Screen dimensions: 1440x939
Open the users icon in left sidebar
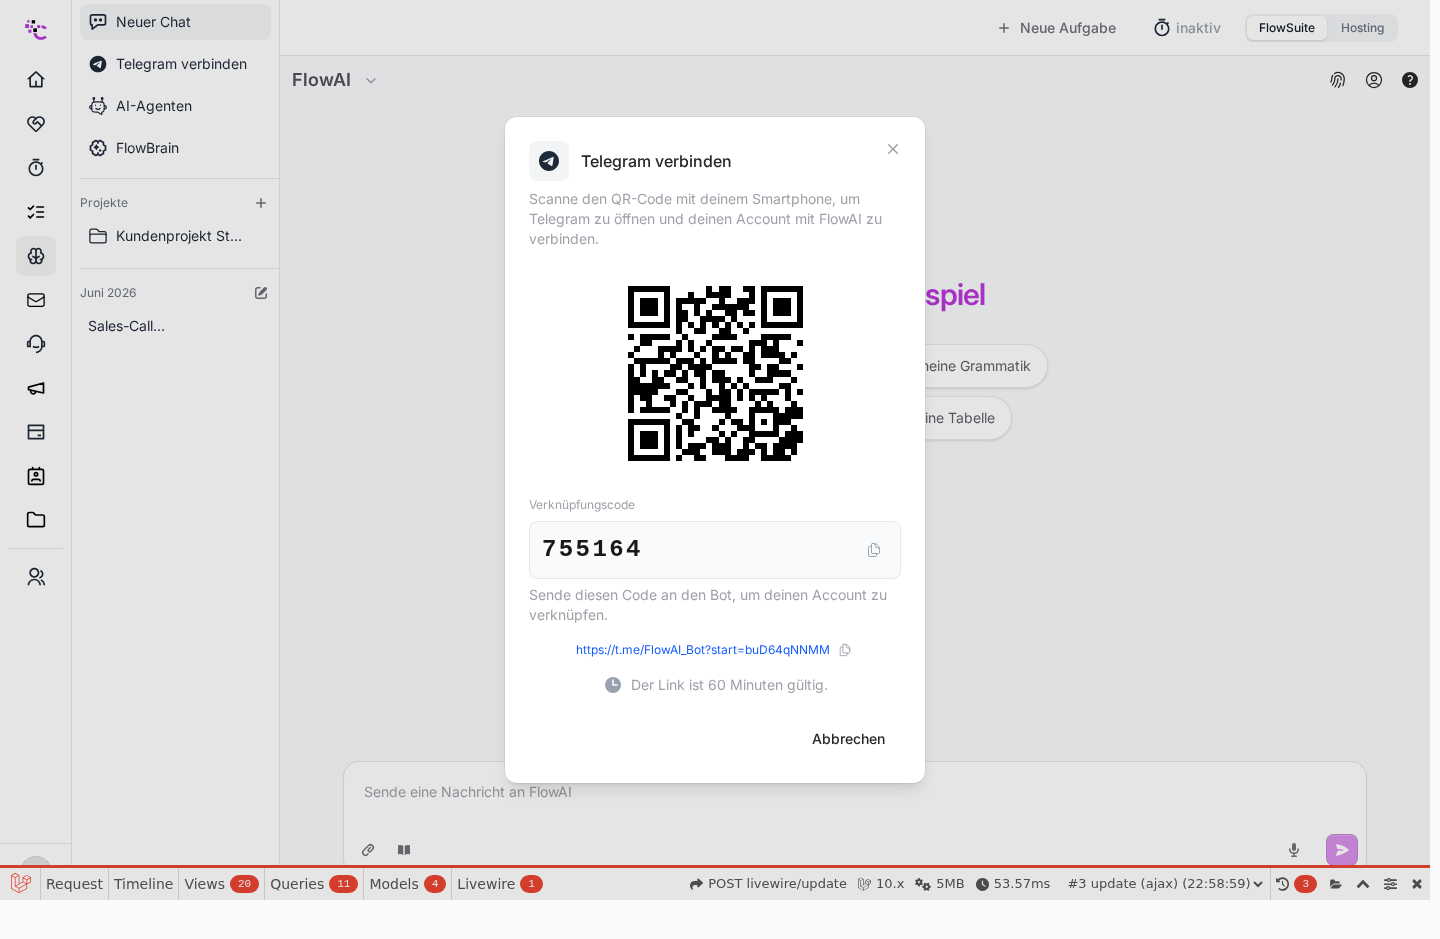(x=36, y=577)
